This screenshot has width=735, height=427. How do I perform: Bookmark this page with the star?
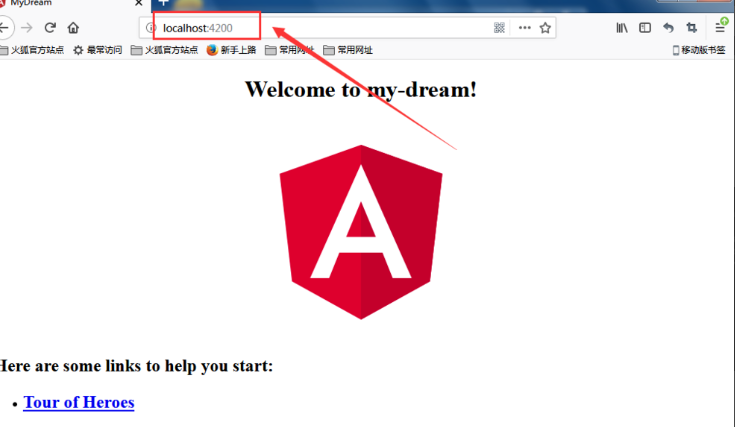click(x=545, y=28)
